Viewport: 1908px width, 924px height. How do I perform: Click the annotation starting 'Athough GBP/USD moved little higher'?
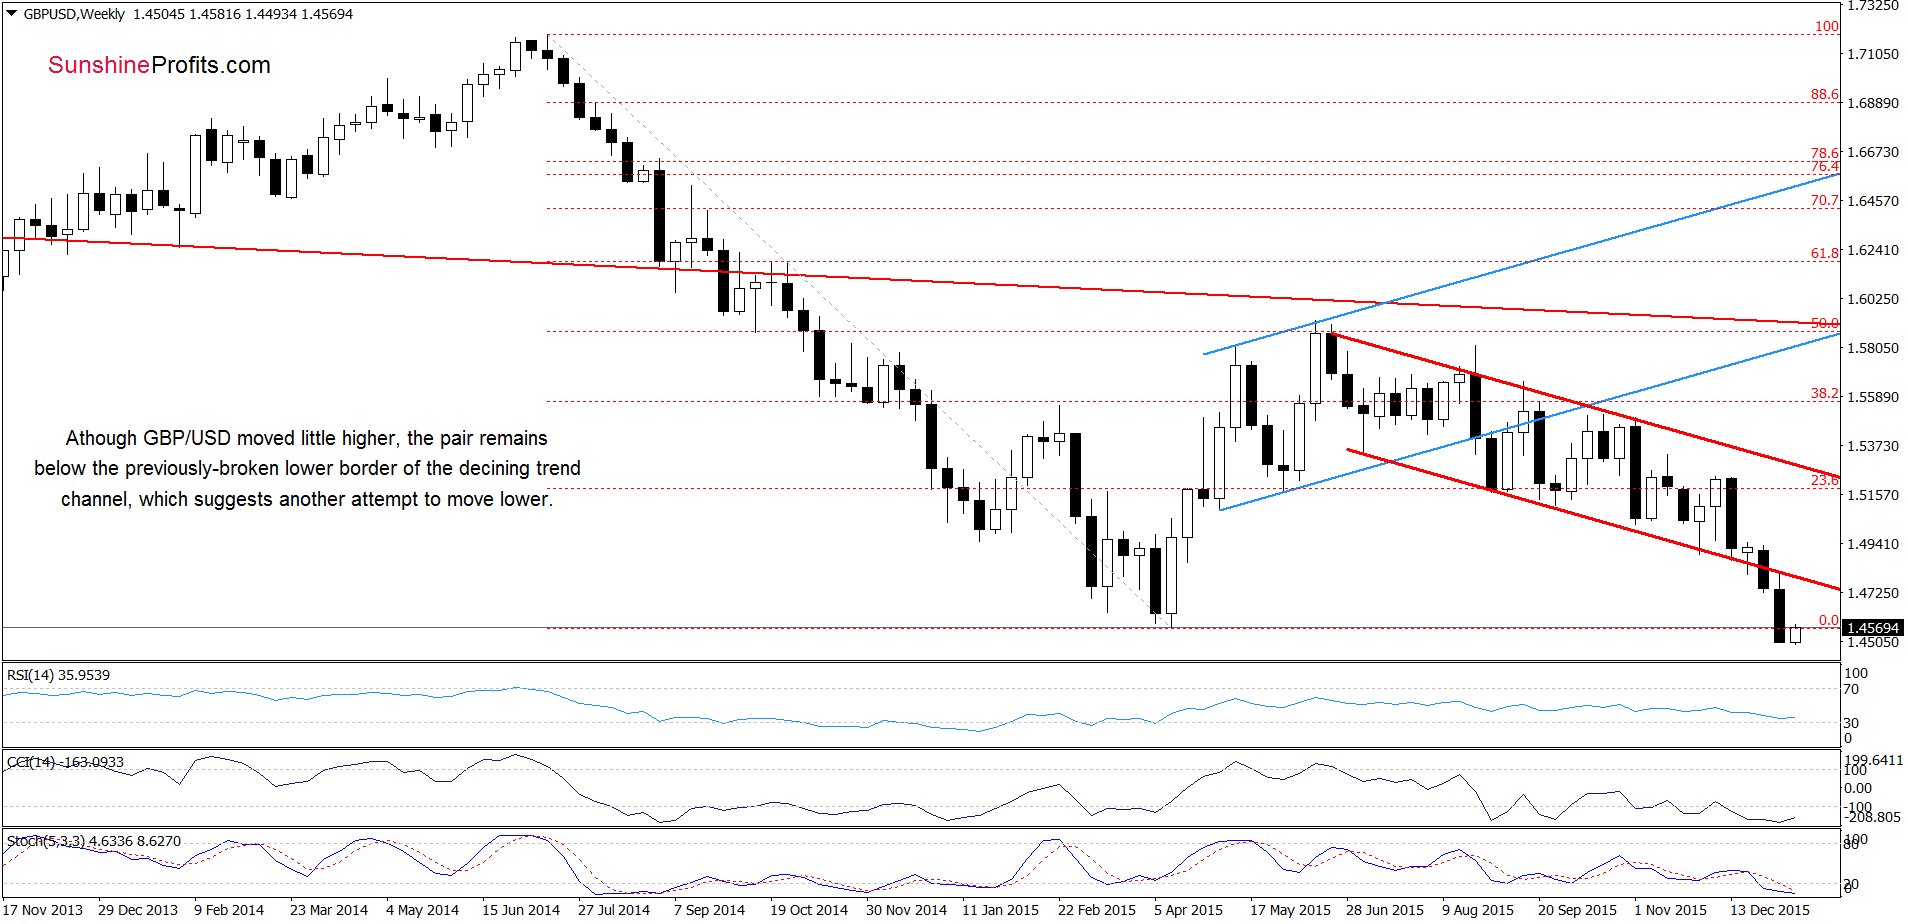click(307, 469)
